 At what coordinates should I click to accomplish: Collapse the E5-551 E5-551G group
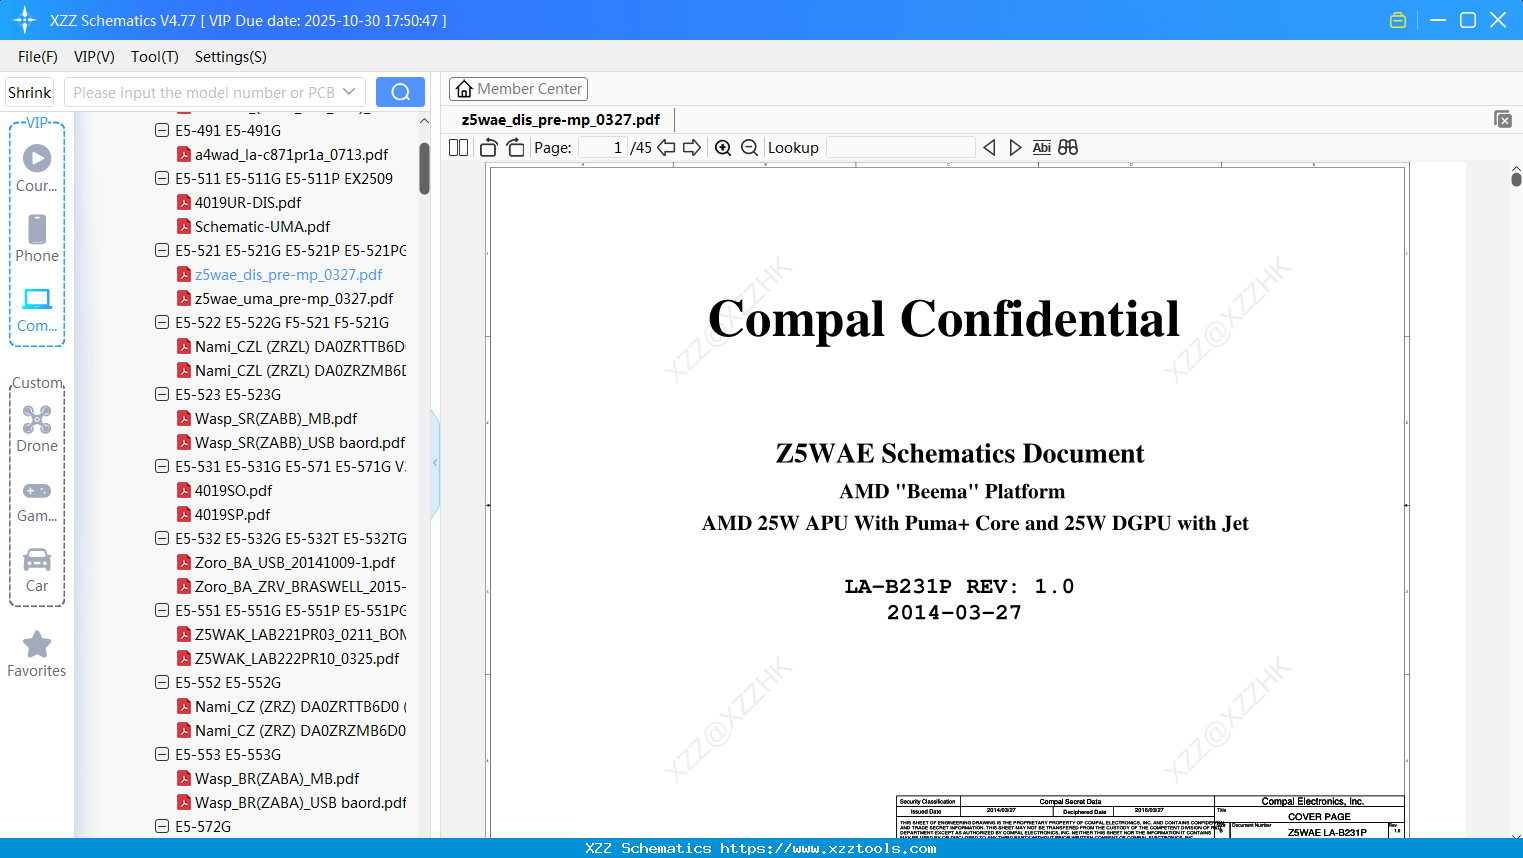click(x=162, y=610)
